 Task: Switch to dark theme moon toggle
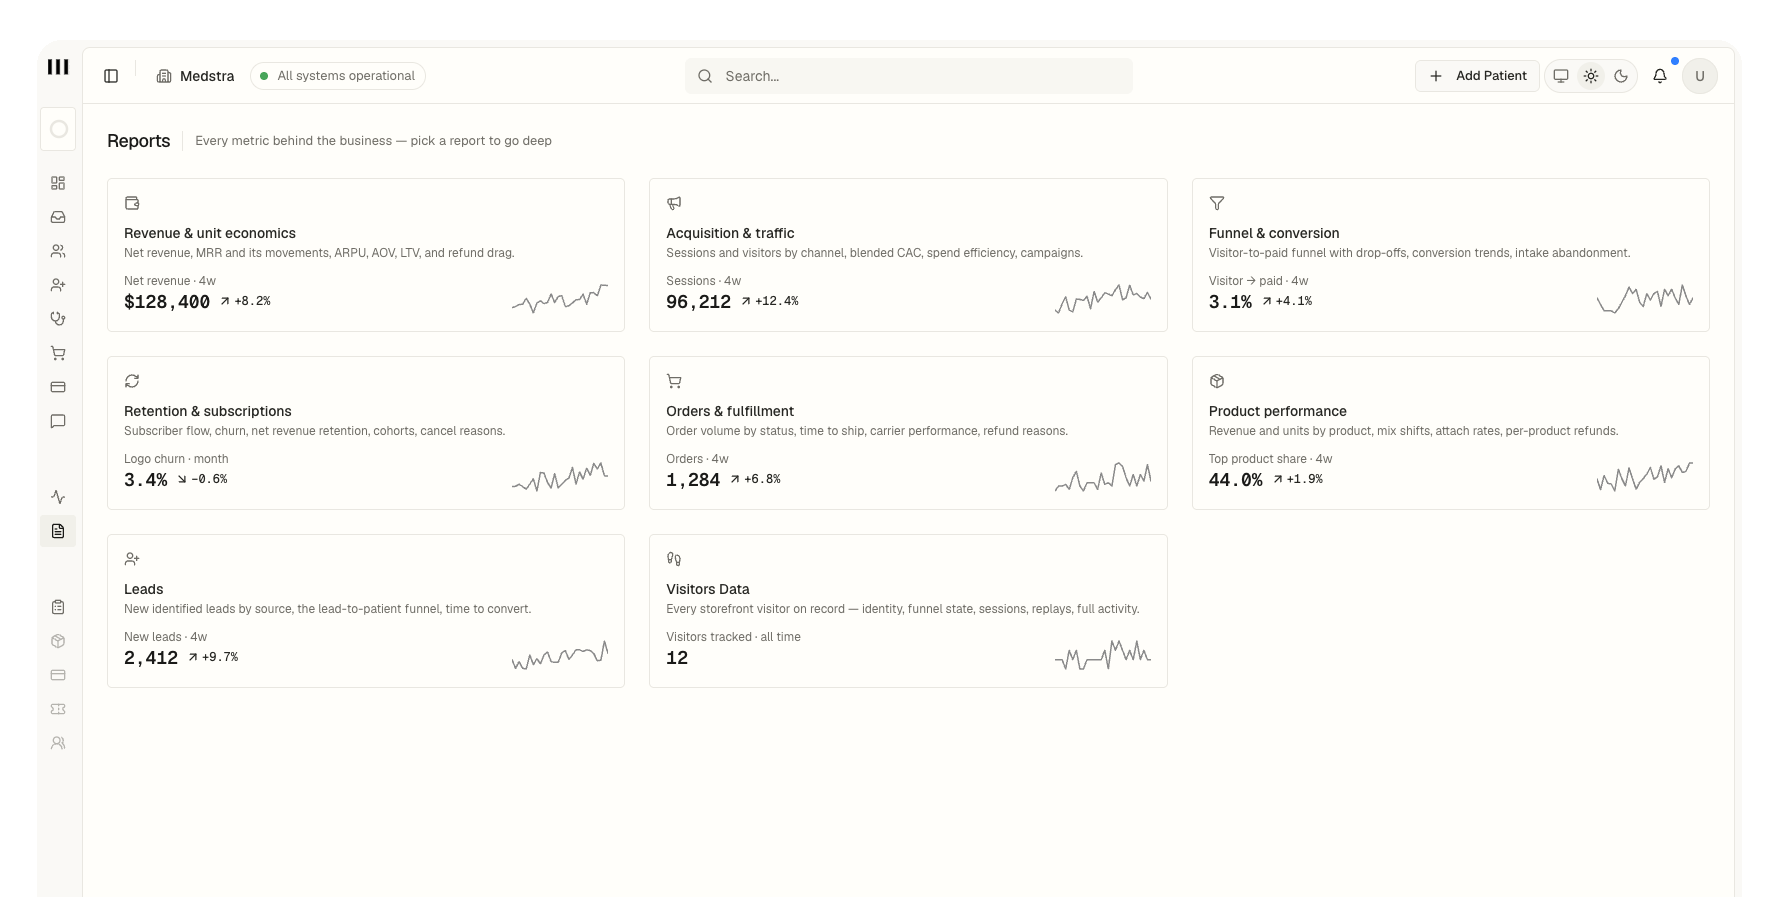pyautogui.click(x=1621, y=76)
